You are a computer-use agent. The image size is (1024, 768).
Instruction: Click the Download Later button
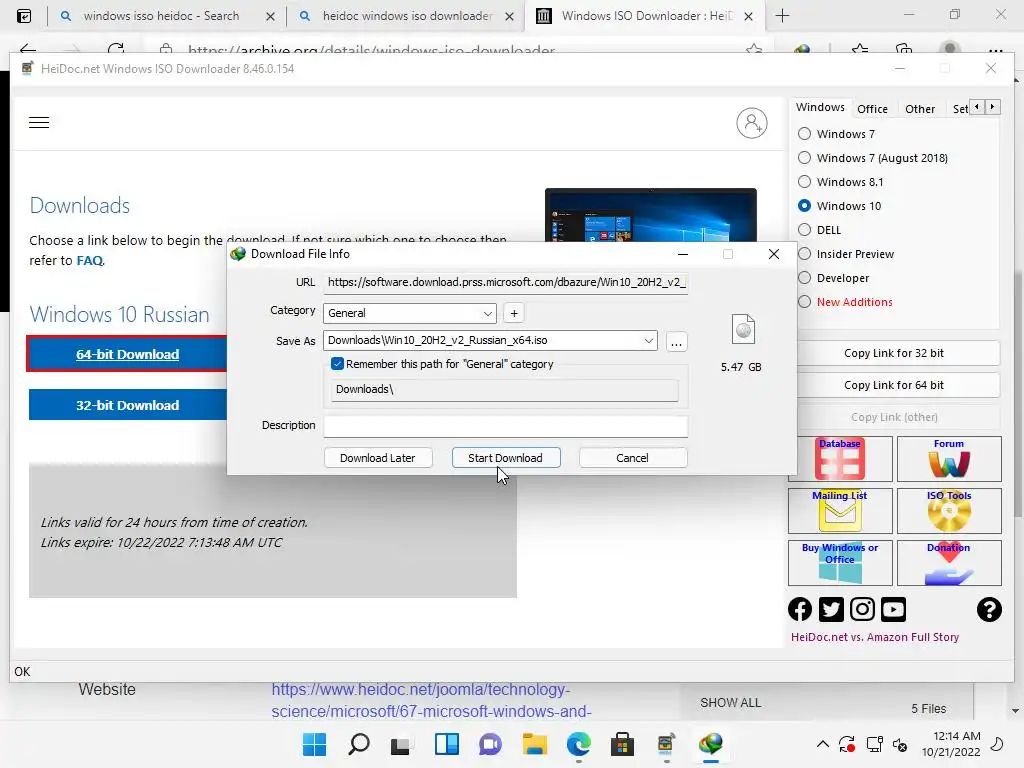pos(377,458)
